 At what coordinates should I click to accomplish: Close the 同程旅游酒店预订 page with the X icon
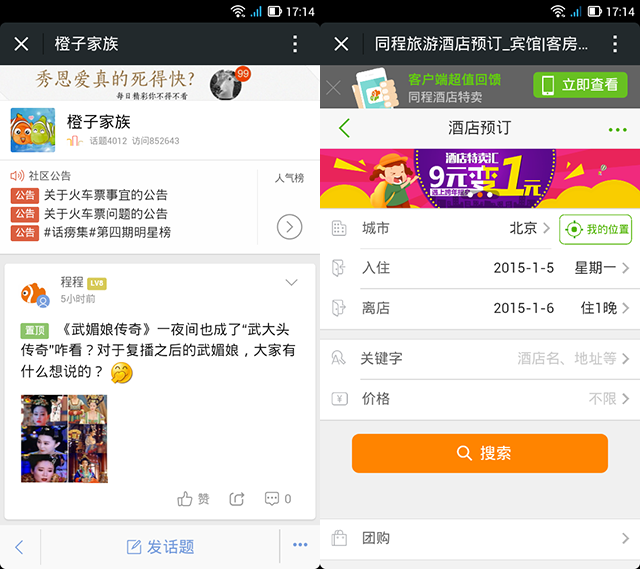(341, 44)
